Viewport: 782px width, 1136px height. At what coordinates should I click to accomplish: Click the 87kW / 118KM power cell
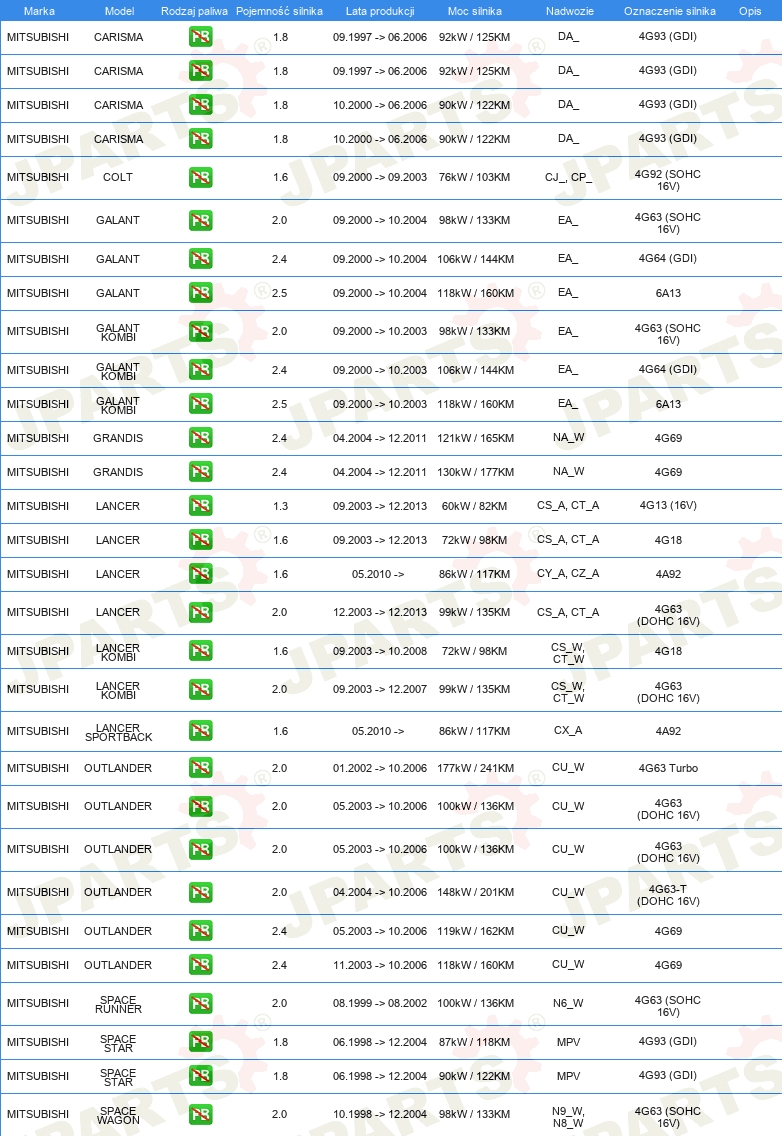pyautogui.click(x=475, y=1042)
